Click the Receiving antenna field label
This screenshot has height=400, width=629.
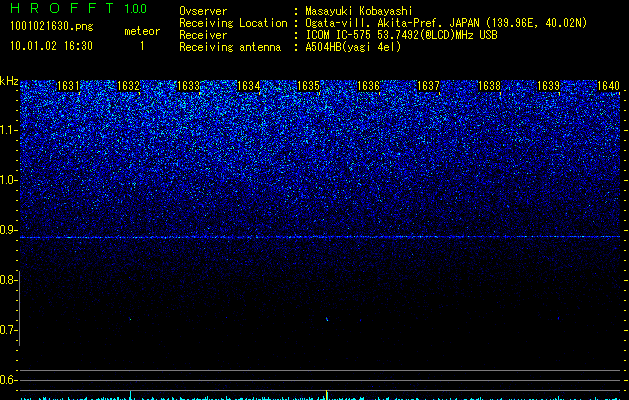pyautogui.click(x=230, y=47)
